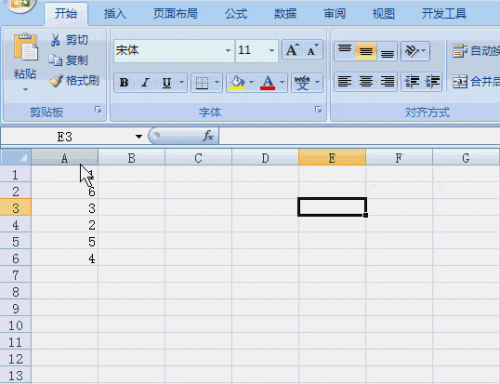Toggle underline formatting
The height and width of the screenshot is (384, 500).
pos(166,82)
